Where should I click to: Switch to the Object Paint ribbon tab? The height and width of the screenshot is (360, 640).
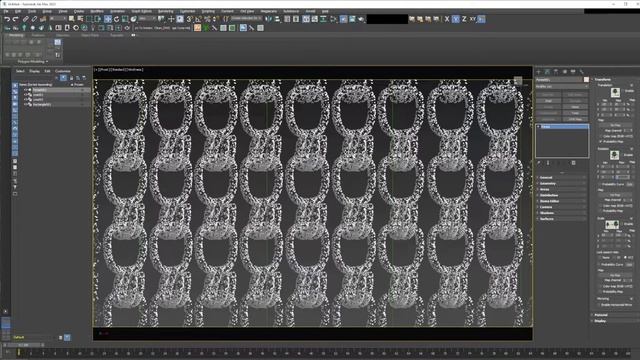click(90, 36)
